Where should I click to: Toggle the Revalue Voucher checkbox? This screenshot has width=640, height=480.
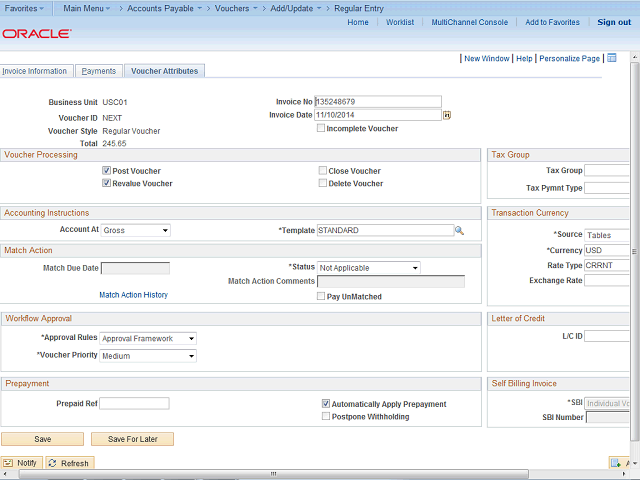click(x=107, y=183)
